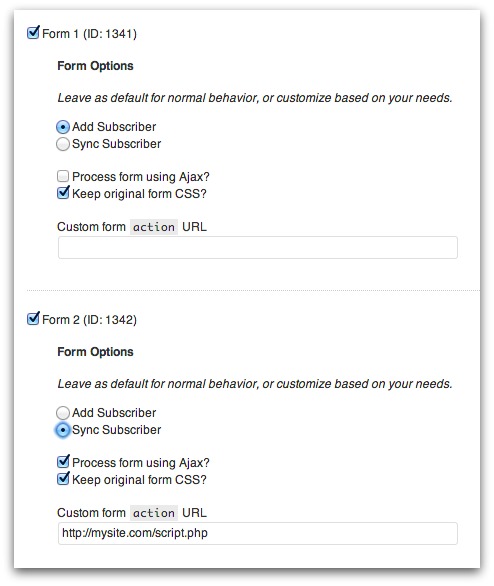
Task: Uncheck the Form 2 (ID: 1342) checkbox
Action: [33, 319]
